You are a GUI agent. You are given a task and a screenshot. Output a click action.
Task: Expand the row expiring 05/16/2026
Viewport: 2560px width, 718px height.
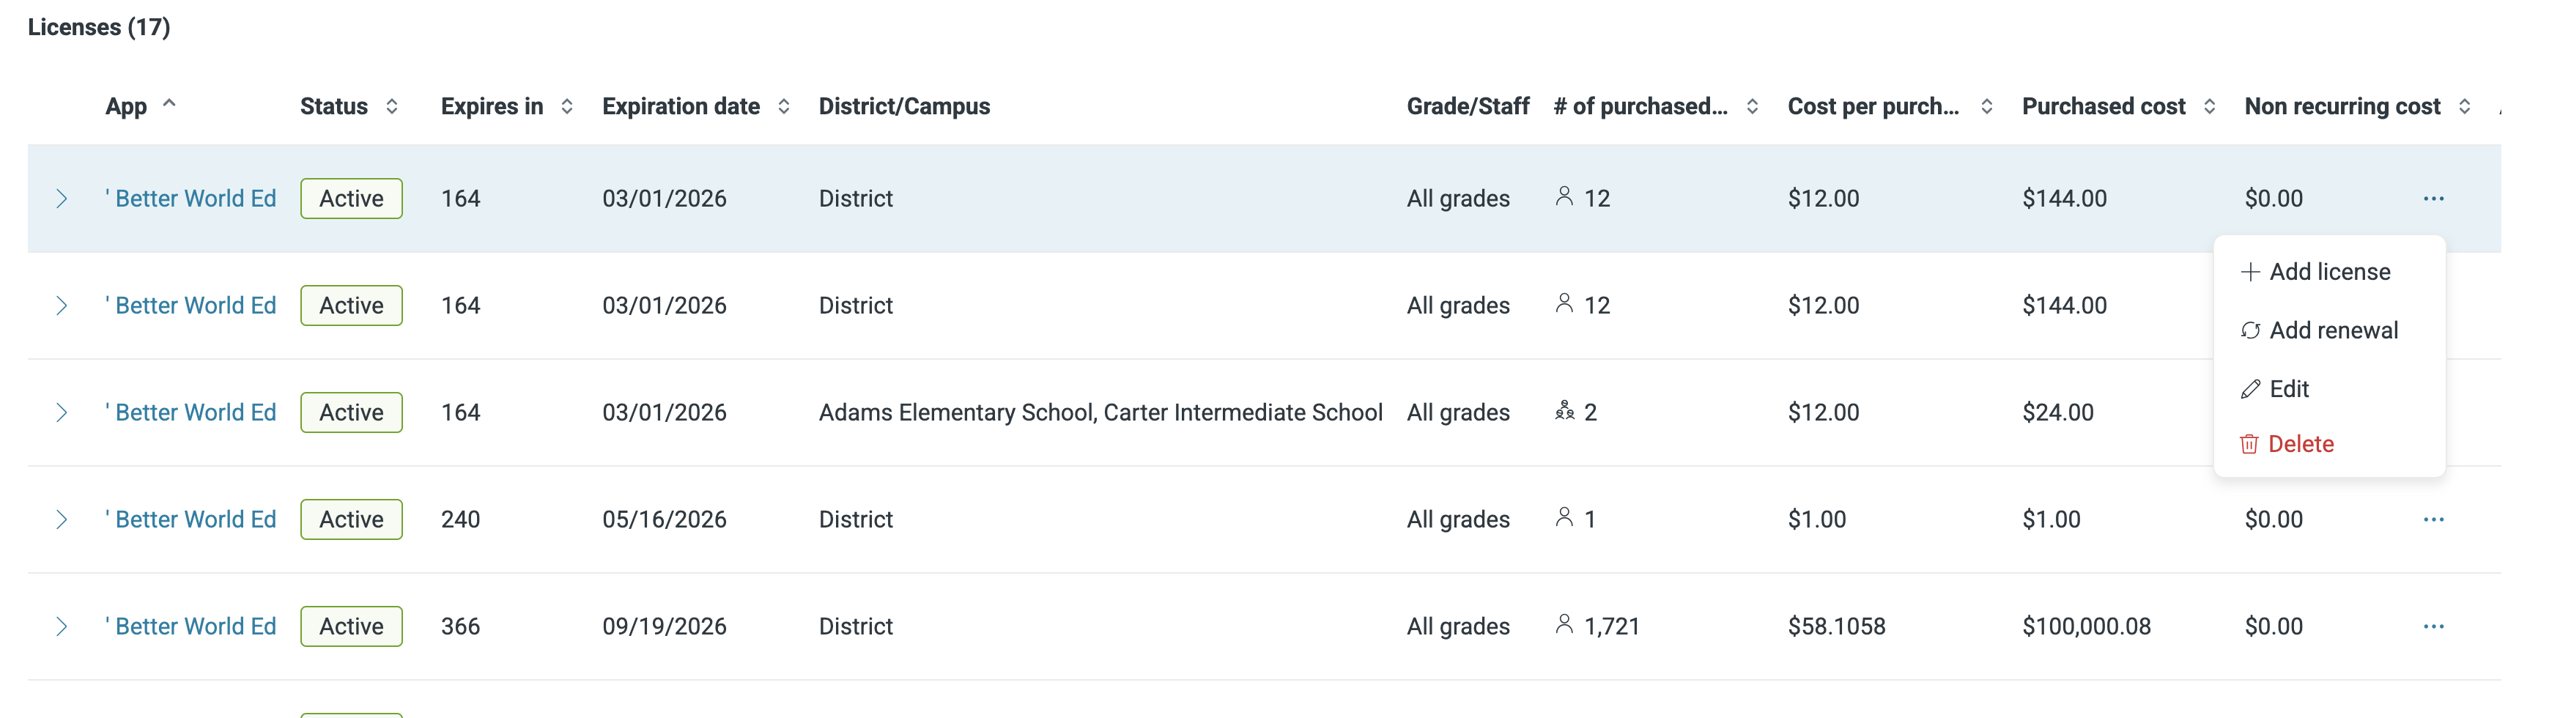tap(62, 519)
